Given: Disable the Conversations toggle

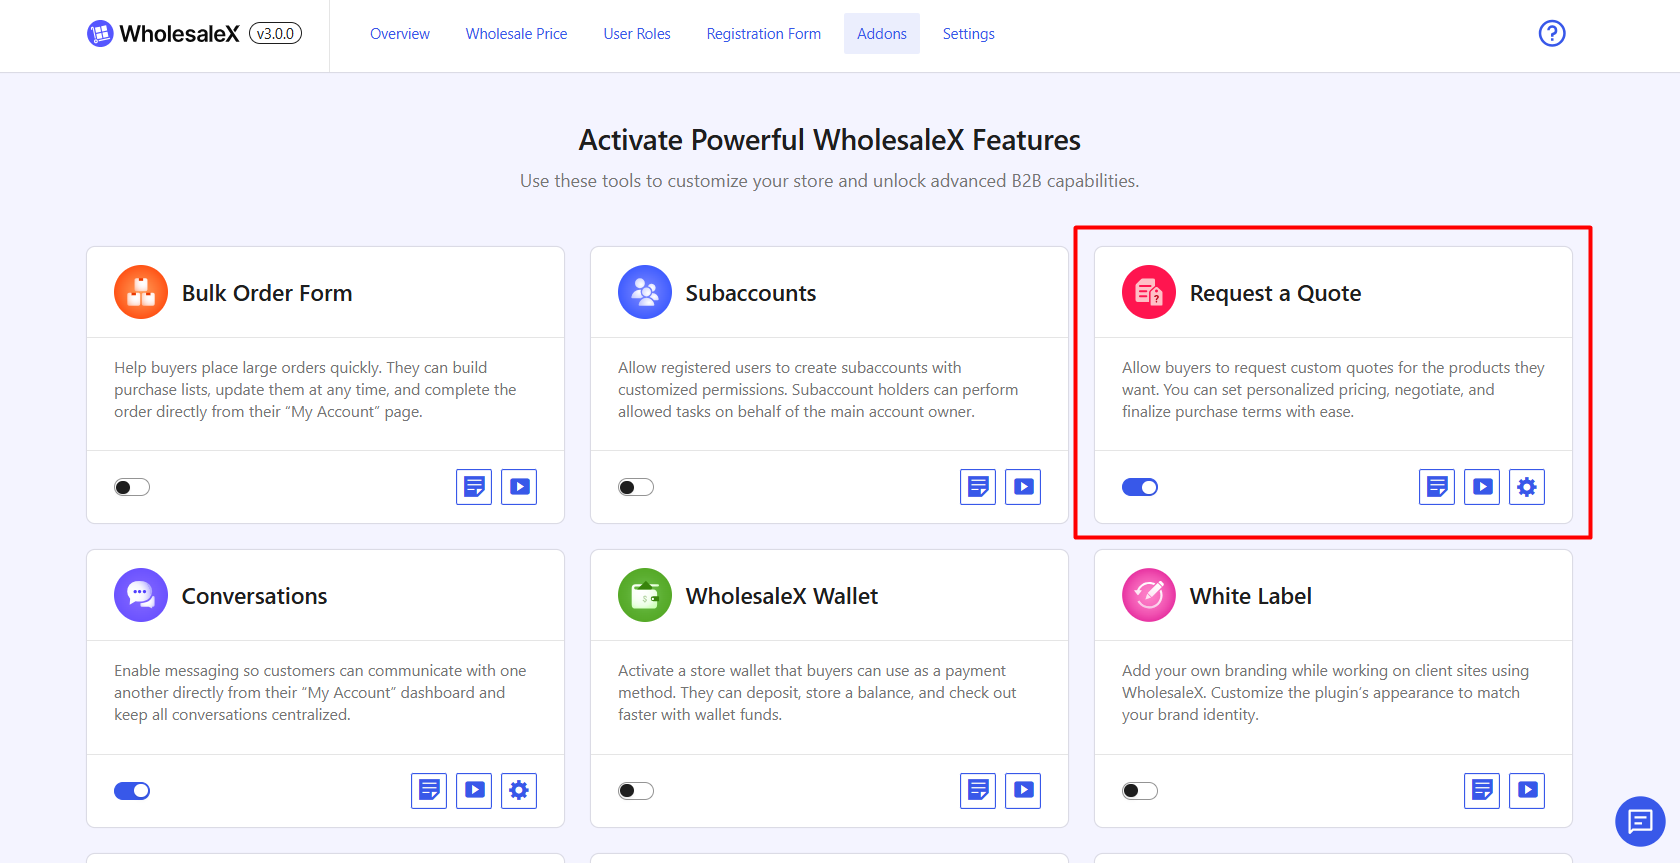Looking at the screenshot, I should pyautogui.click(x=132, y=791).
